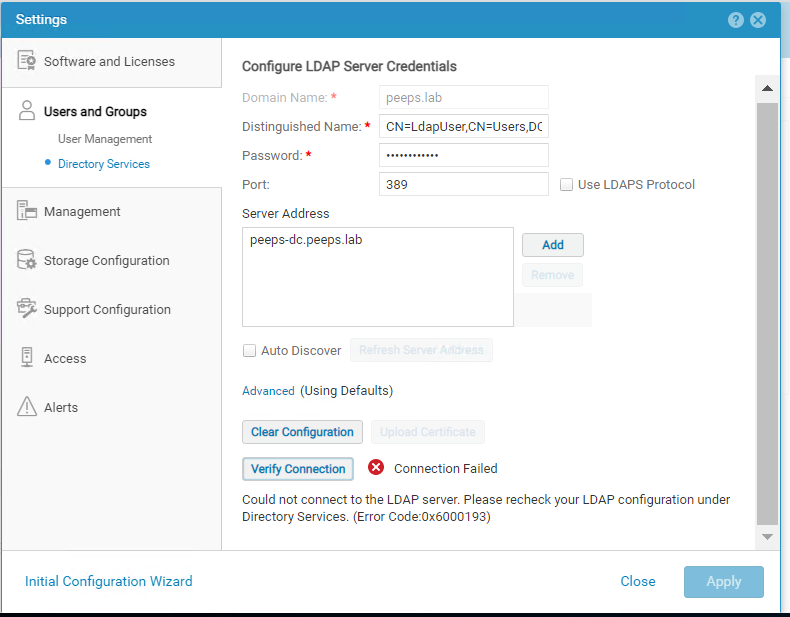
Task: Click the Access sidebar icon
Action: tap(27, 358)
